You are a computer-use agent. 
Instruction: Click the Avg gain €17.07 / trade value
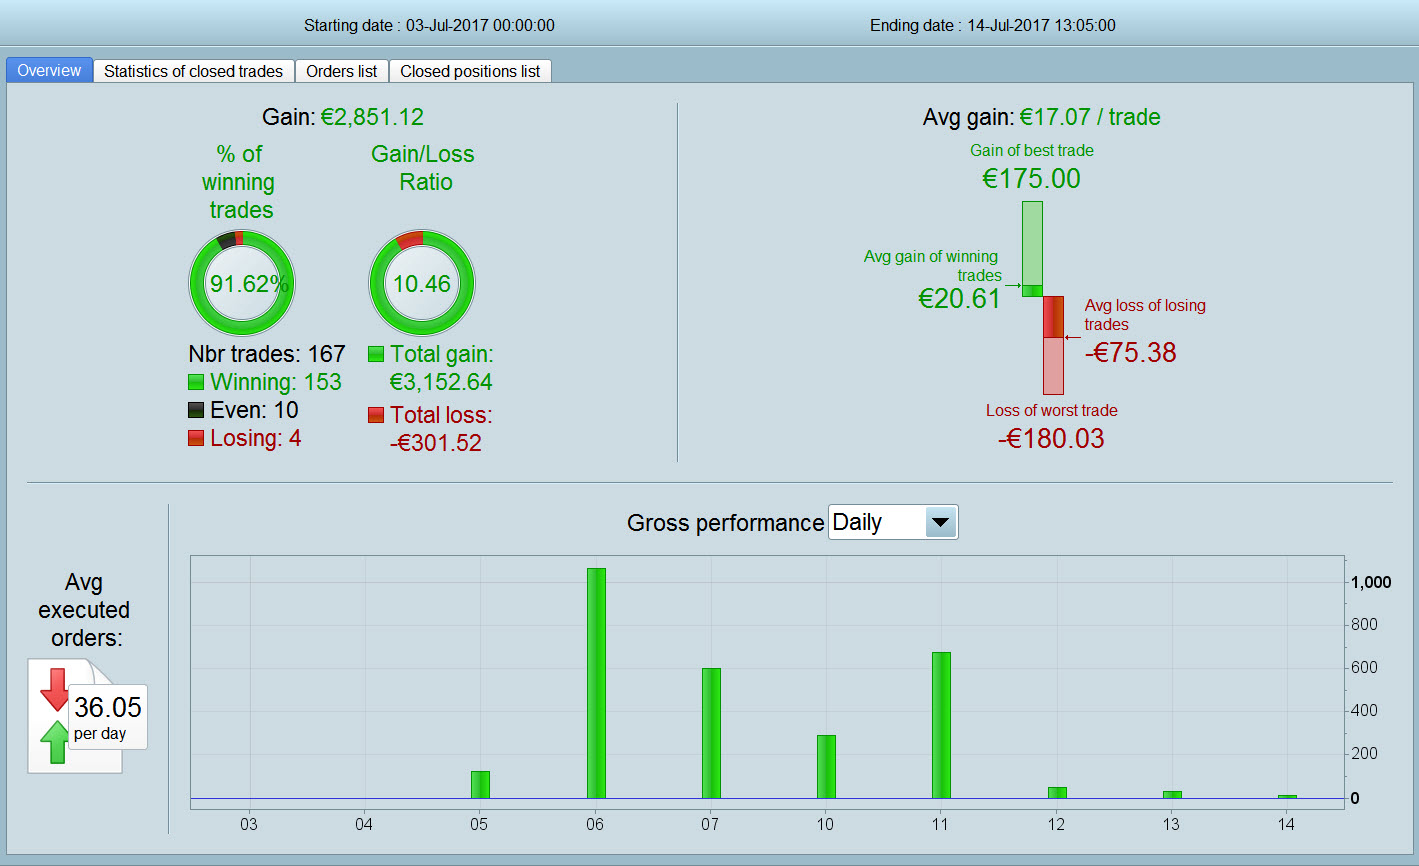pyautogui.click(x=1090, y=117)
